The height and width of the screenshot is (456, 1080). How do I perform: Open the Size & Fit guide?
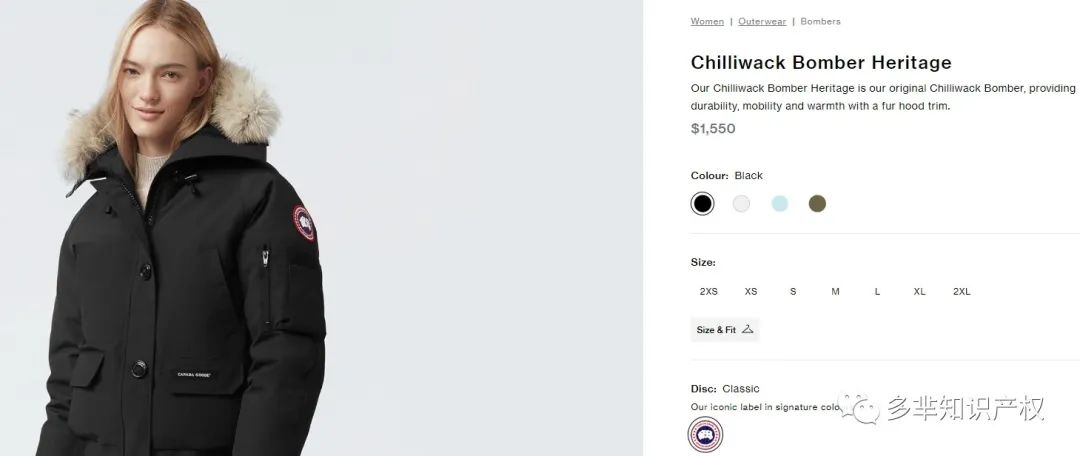pos(725,330)
